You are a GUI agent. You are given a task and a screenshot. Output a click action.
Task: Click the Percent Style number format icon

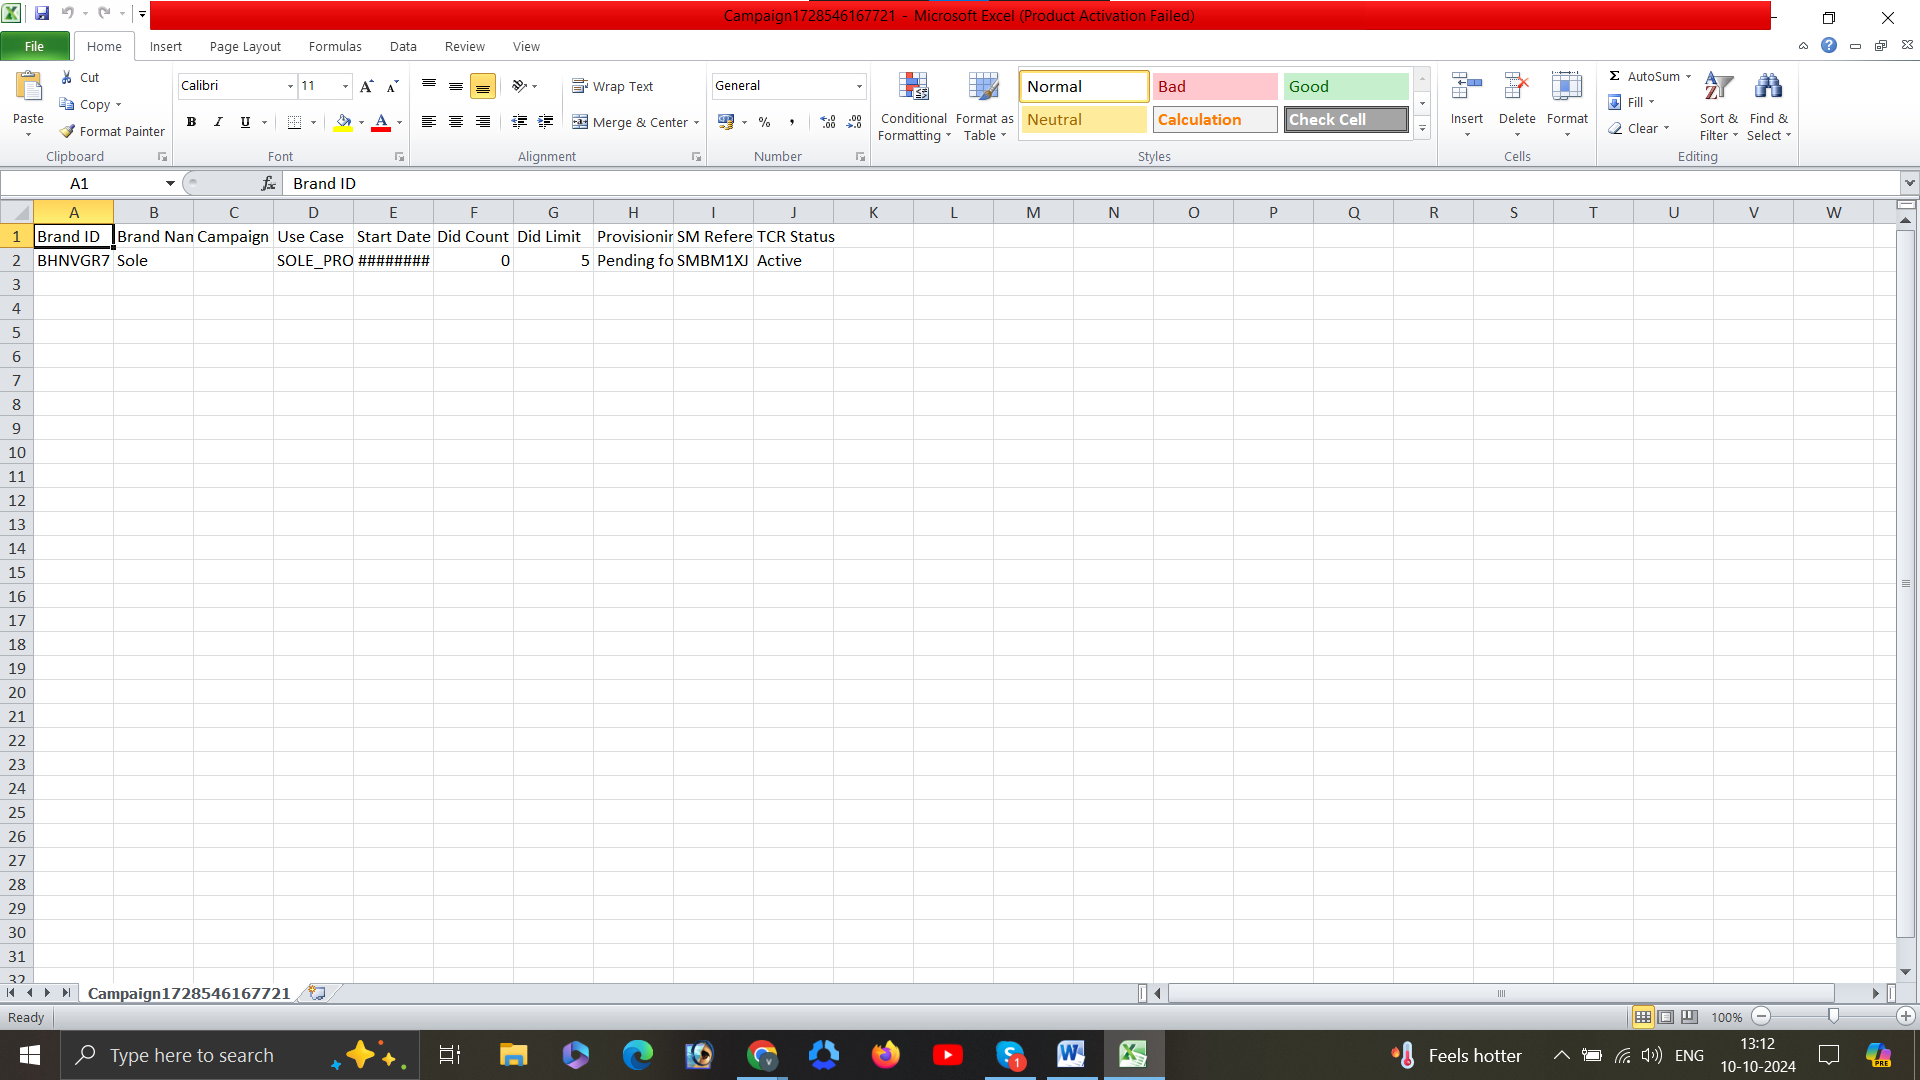click(x=764, y=122)
